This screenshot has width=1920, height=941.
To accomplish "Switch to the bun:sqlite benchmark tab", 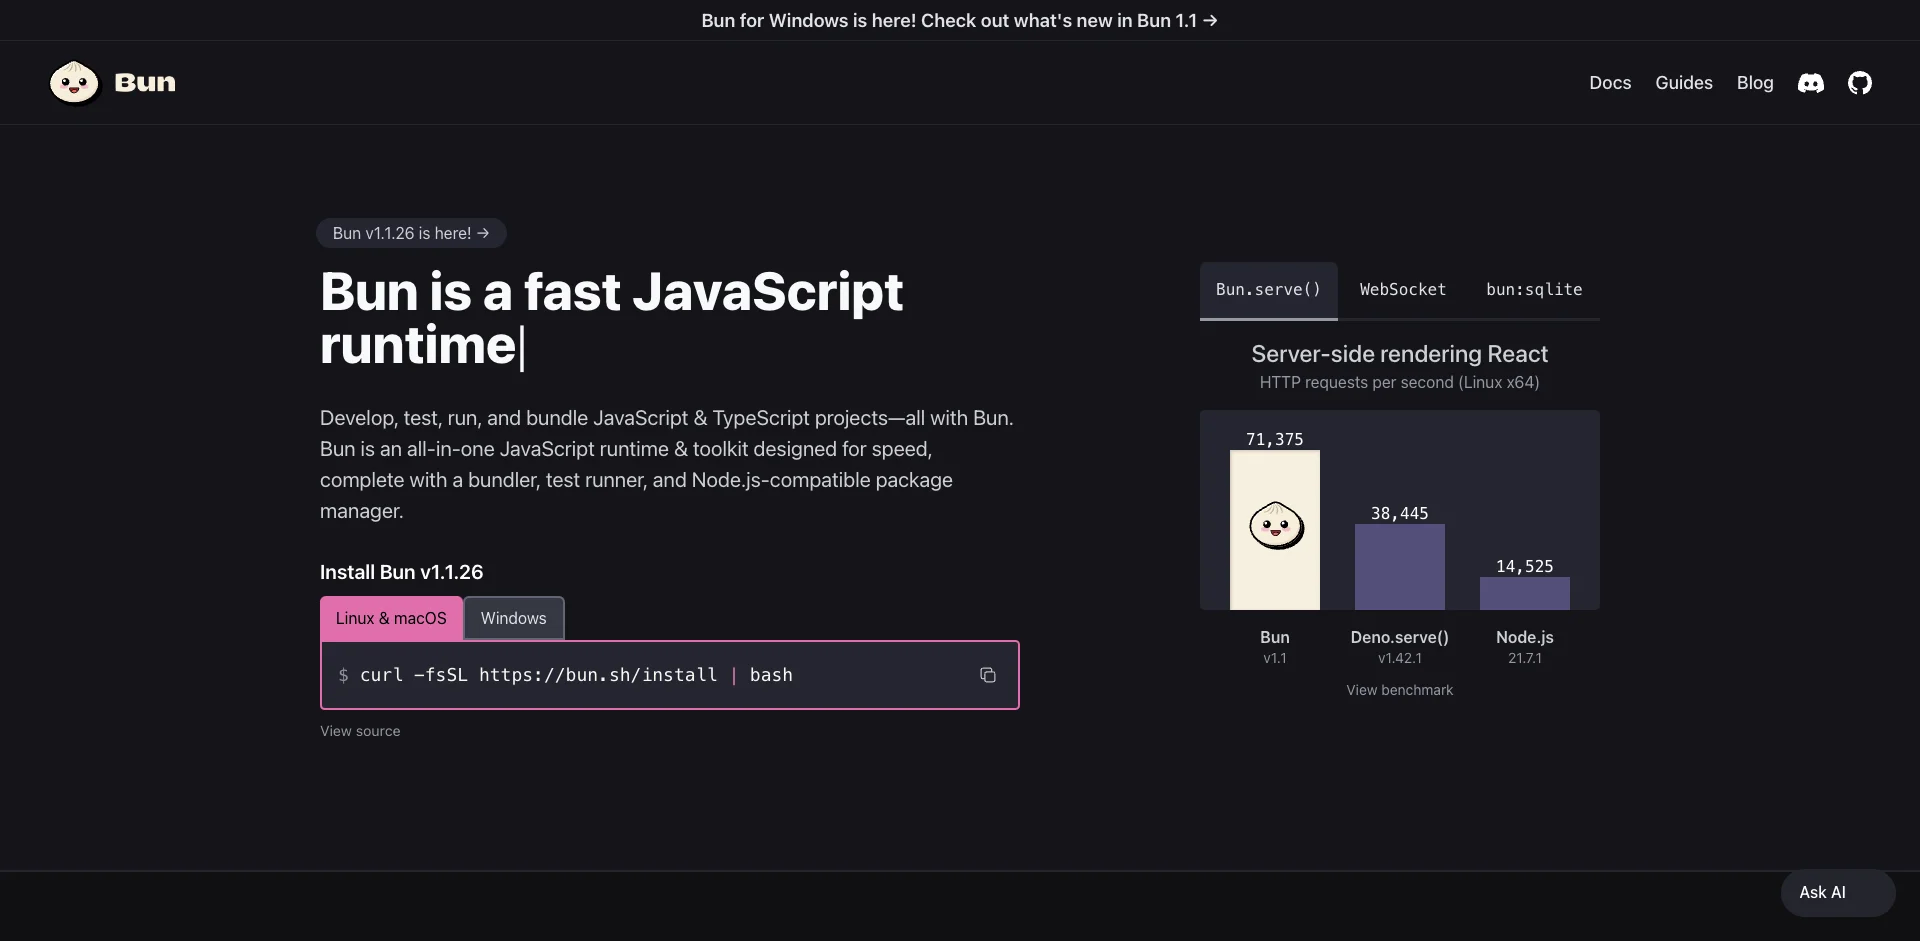I will pos(1534,290).
